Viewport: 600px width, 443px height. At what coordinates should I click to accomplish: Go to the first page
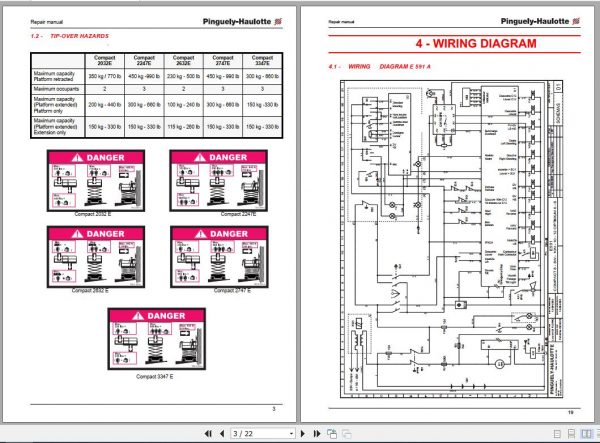click(x=208, y=433)
